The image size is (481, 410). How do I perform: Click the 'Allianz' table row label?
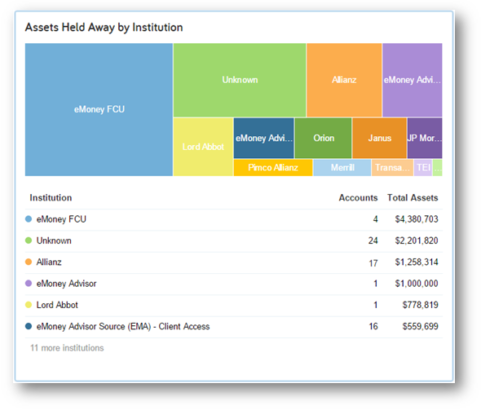49,262
